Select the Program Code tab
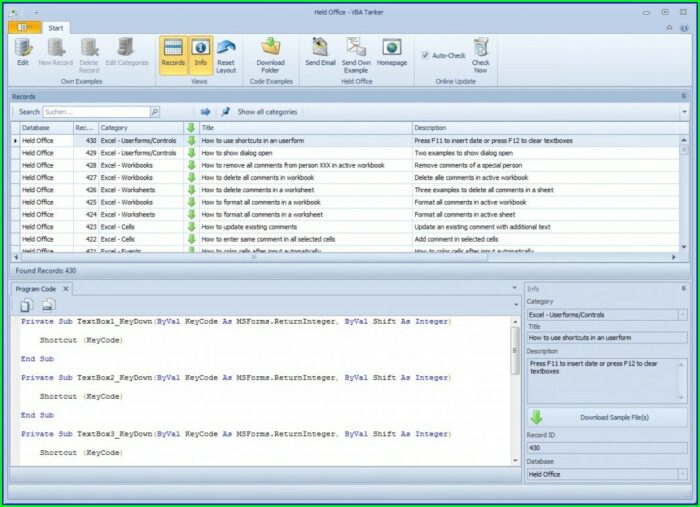This screenshot has height=507, width=700. (36, 289)
